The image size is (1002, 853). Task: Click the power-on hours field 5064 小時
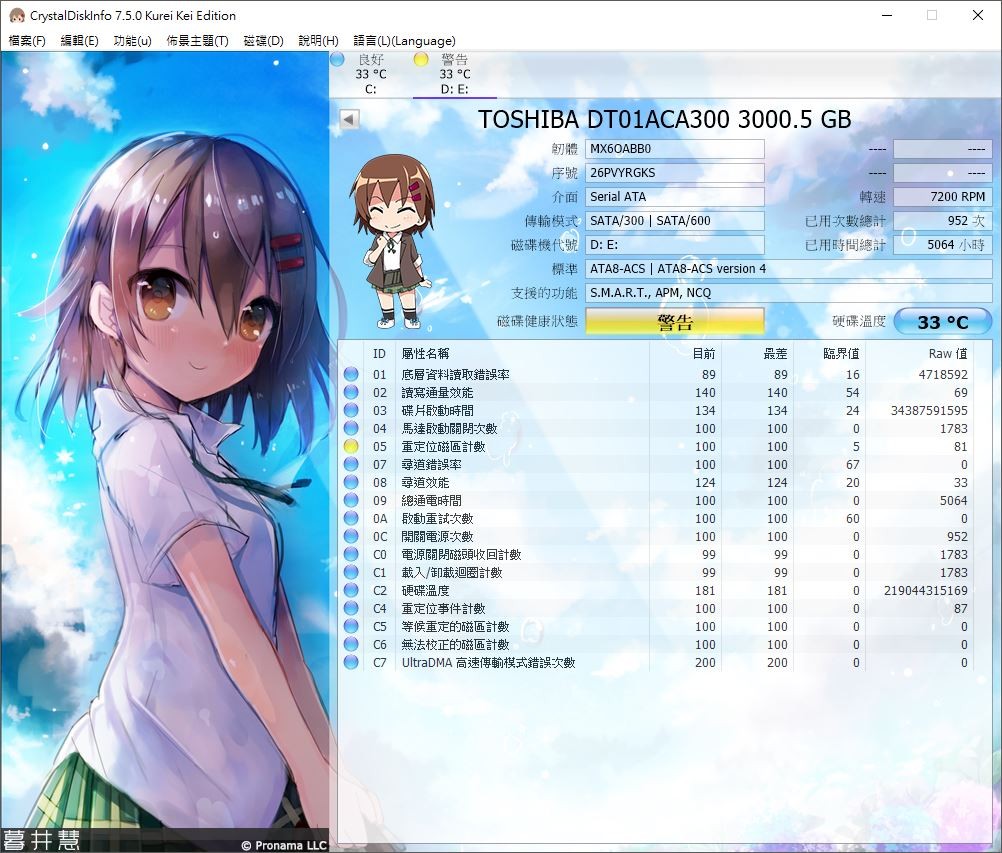(943, 245)
